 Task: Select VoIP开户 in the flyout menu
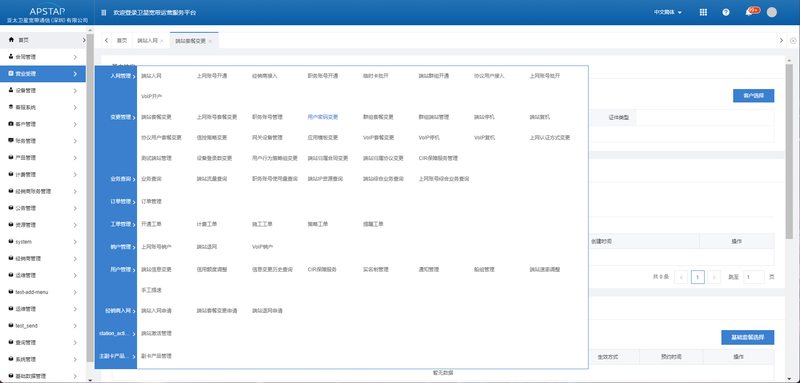(152, 96)
